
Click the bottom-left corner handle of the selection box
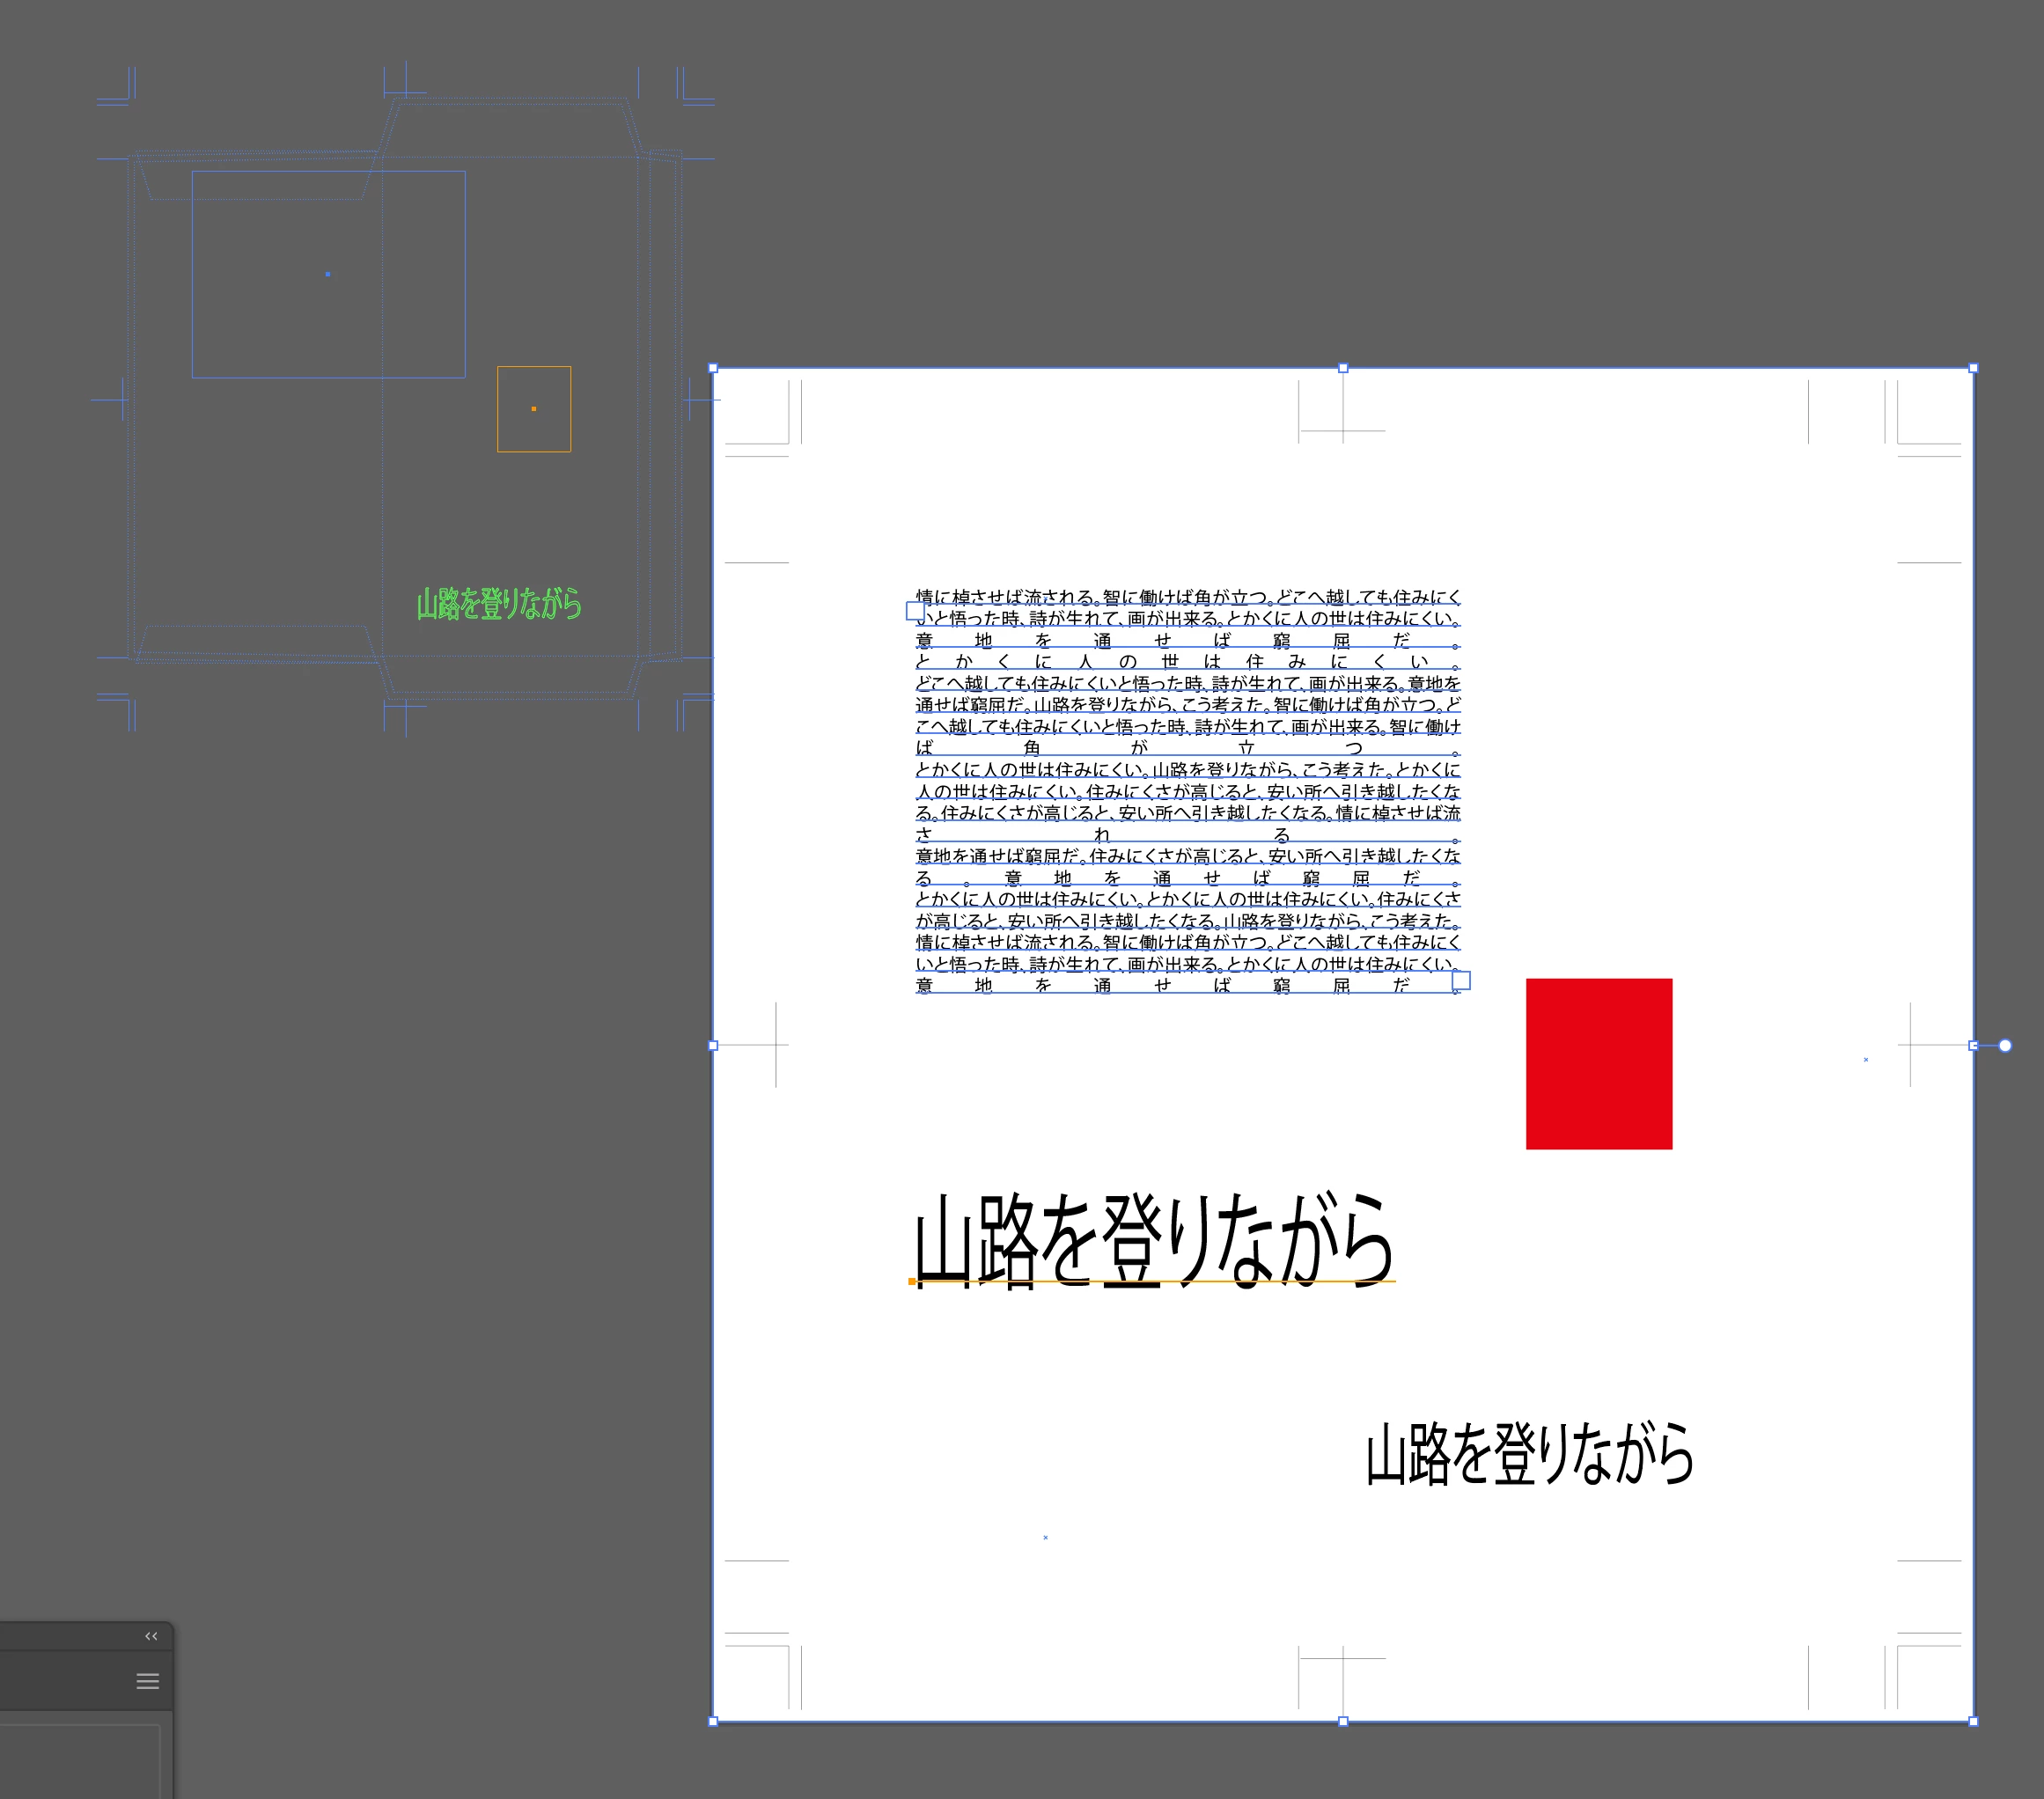pyautogui.click(x=713, y=1721)
